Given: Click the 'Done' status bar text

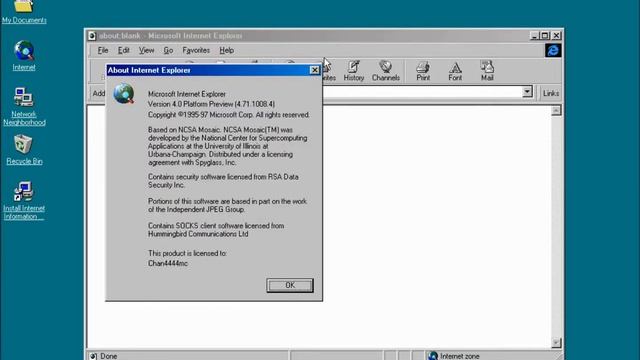Looking at the screenshot, I should (109, 356).
